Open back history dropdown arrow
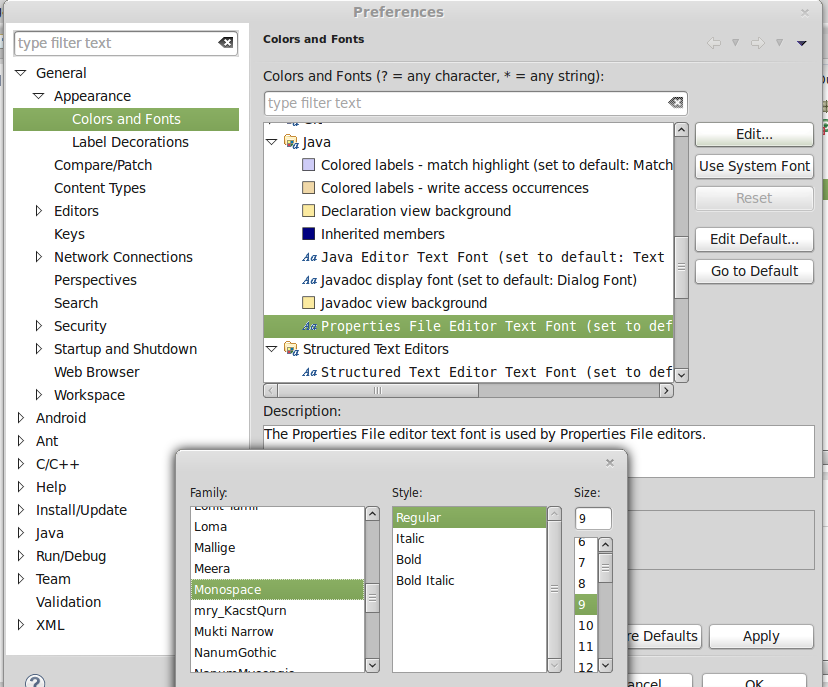The height and width of the screenshot is (687, 828). [x=735, y=43]
